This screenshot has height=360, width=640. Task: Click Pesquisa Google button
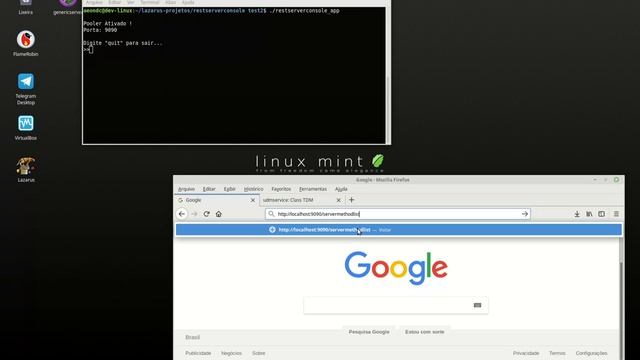coord(369,332)
